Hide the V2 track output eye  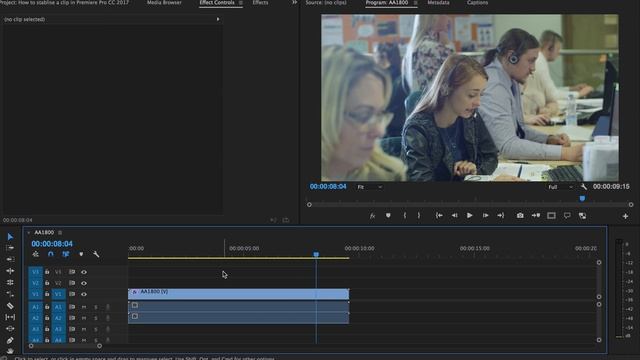coord(84,283)
